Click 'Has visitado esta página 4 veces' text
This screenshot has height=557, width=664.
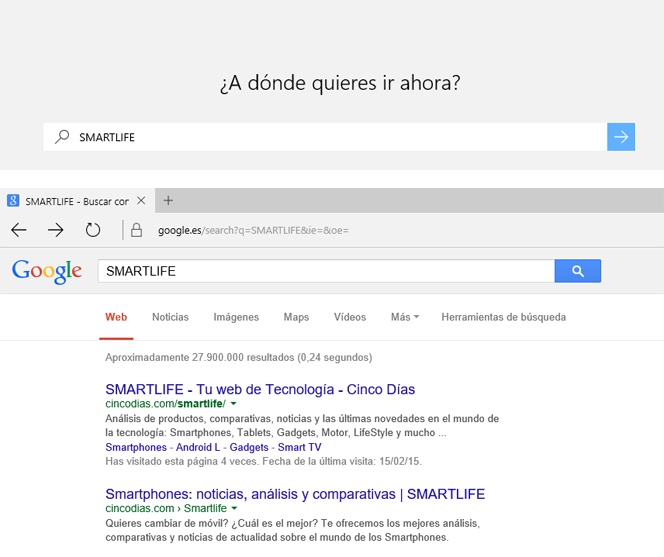click(181, 461)
